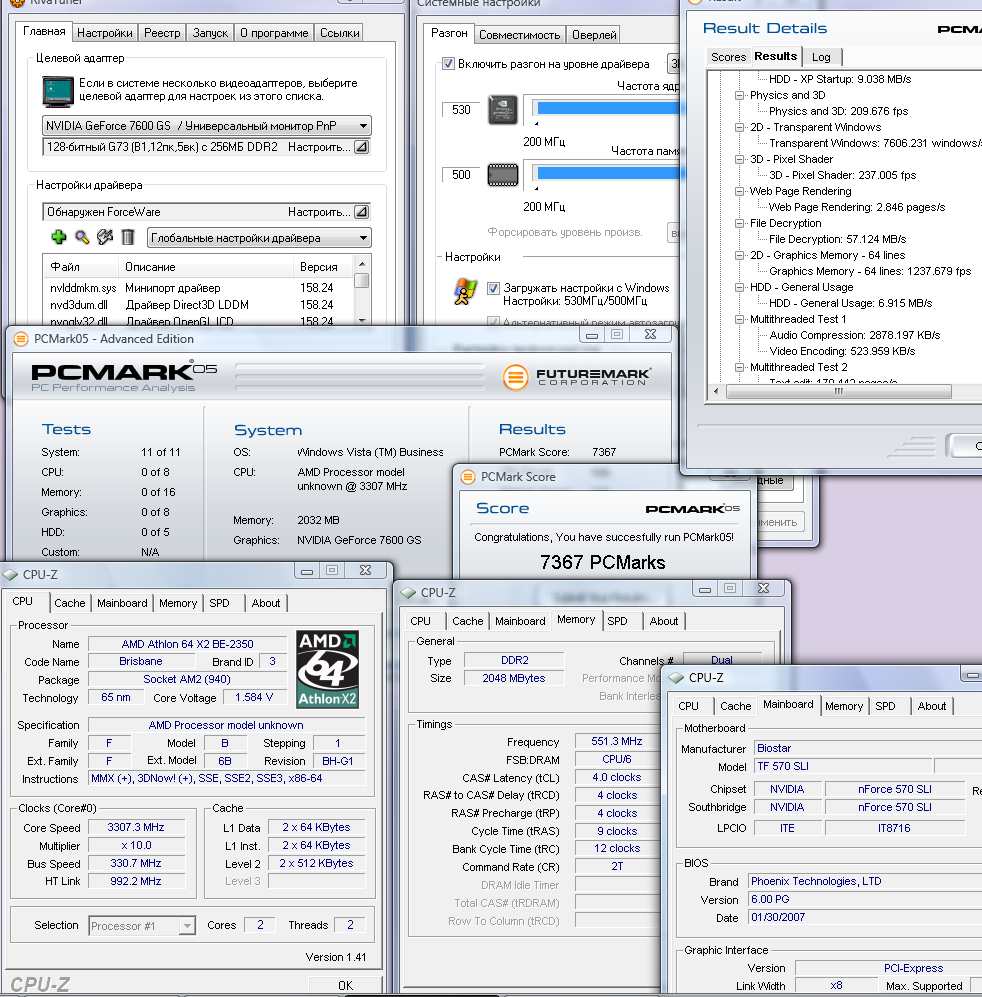Click Result Details horizontal scrollbar thumb
The width and height of the screenshot is (982, 997).
pos(839,392)
